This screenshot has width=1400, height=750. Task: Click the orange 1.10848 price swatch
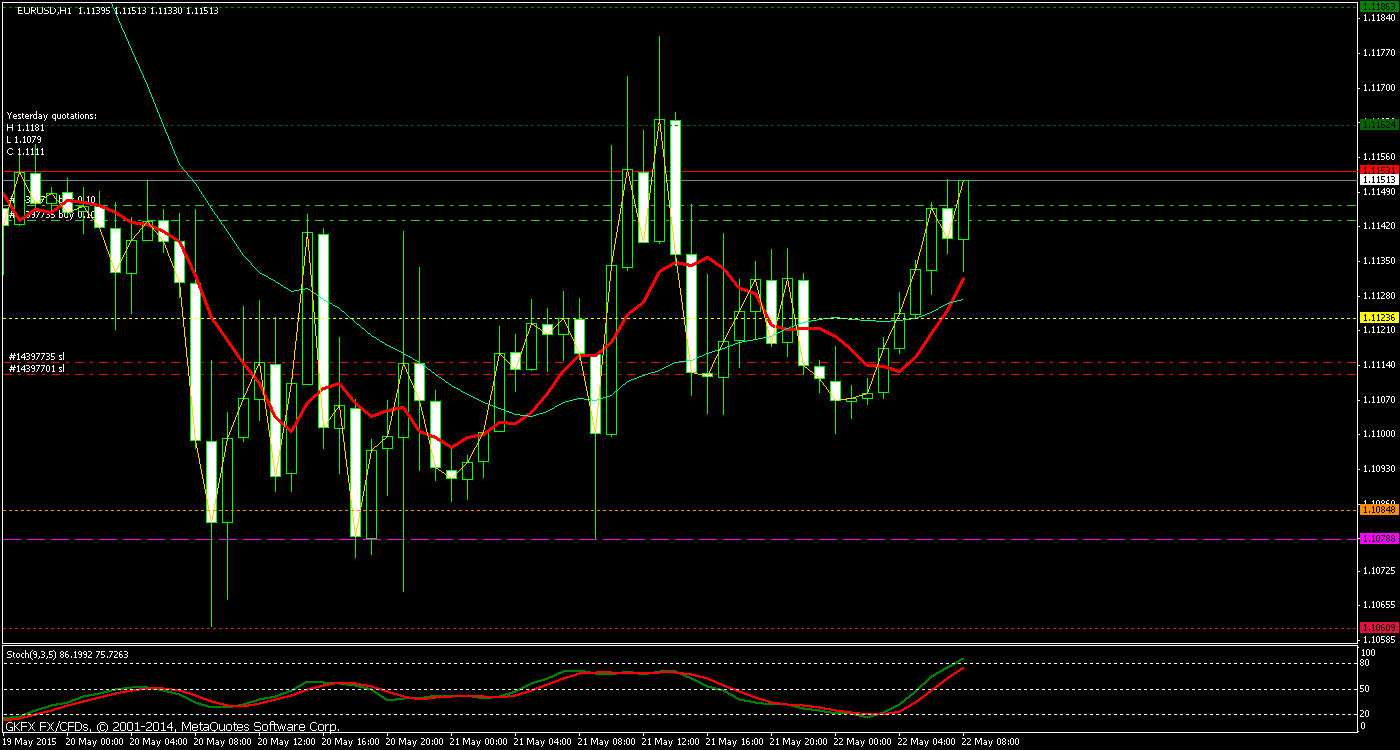pos(1373,511)
